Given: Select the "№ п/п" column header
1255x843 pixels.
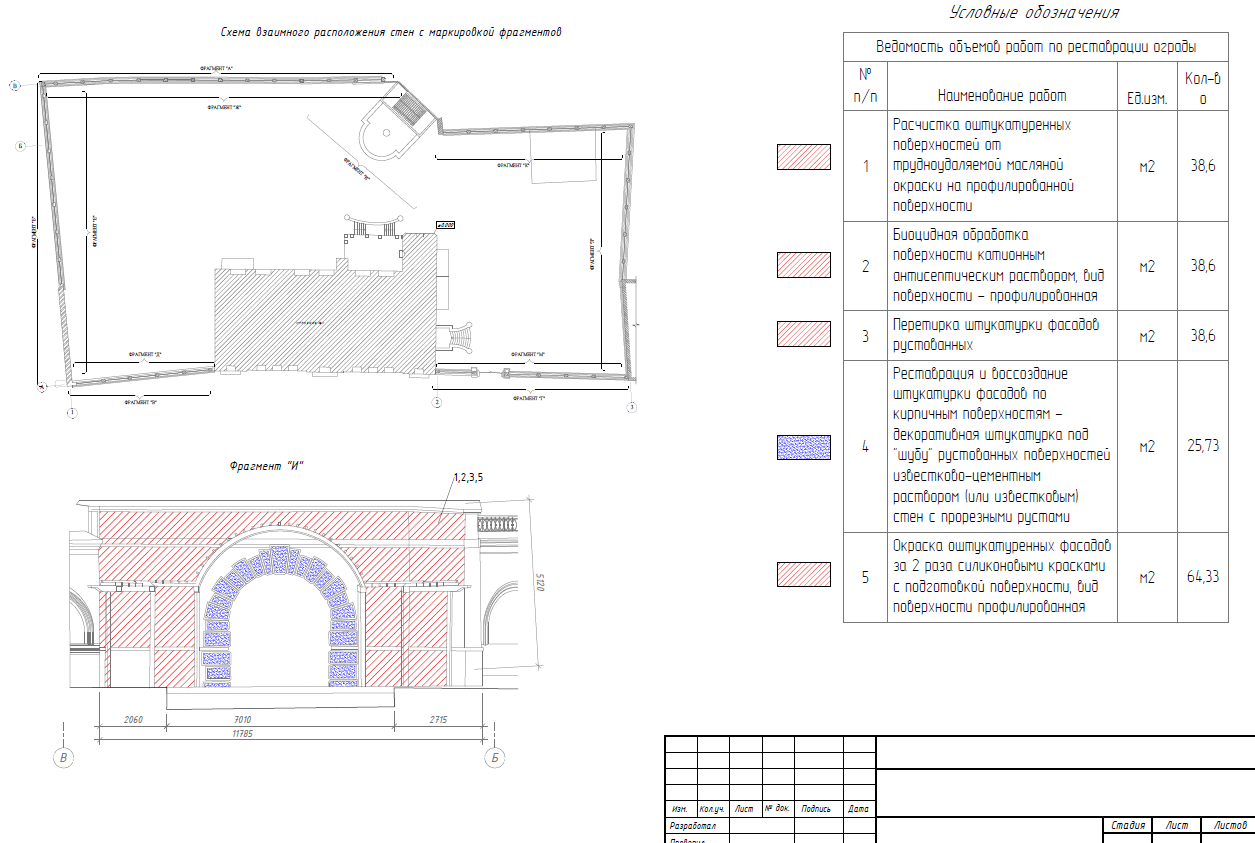Looking at the screenshot, I should [x=865, y=86].
